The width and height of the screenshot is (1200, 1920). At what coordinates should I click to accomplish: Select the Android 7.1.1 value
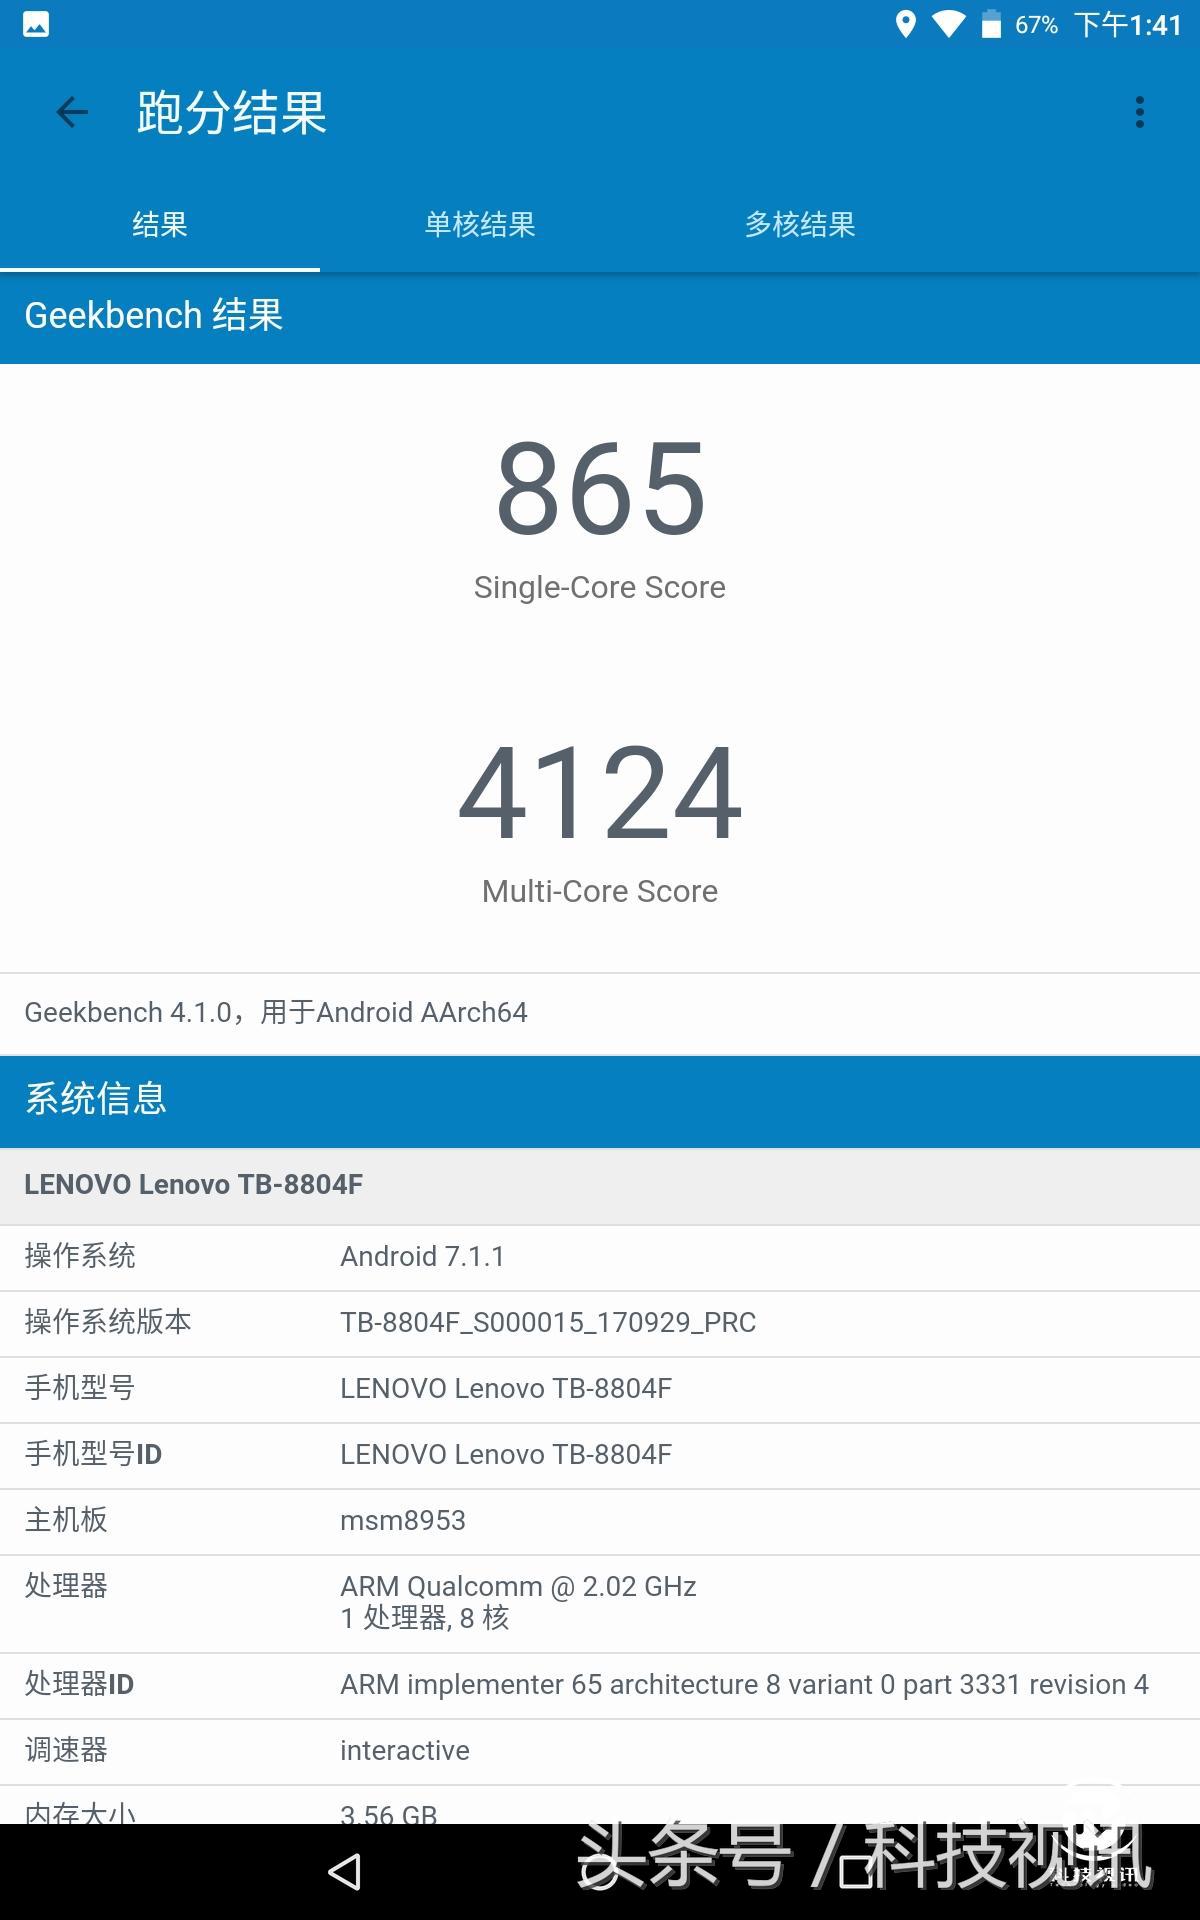tap(422, 1256)
